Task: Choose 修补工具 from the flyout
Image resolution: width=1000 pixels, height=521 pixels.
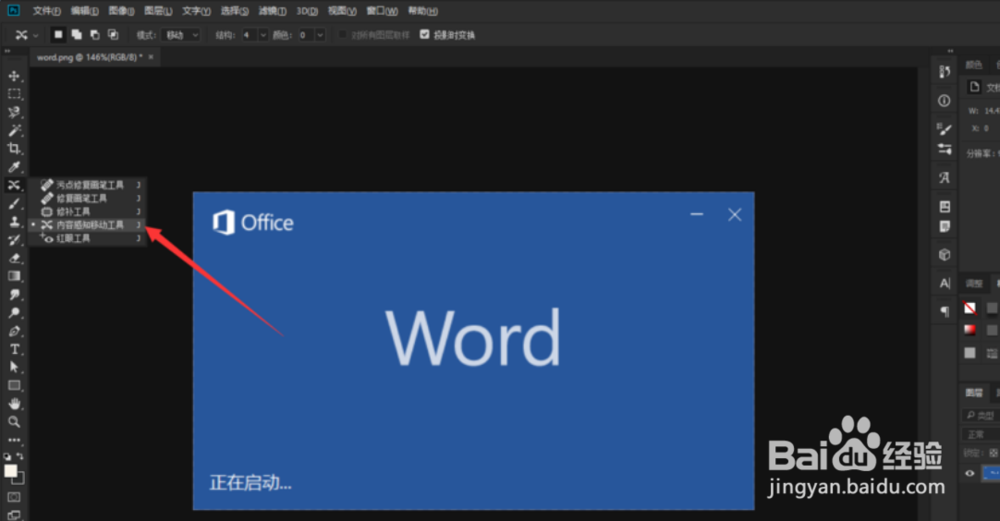Action: (x=87, y=212)
